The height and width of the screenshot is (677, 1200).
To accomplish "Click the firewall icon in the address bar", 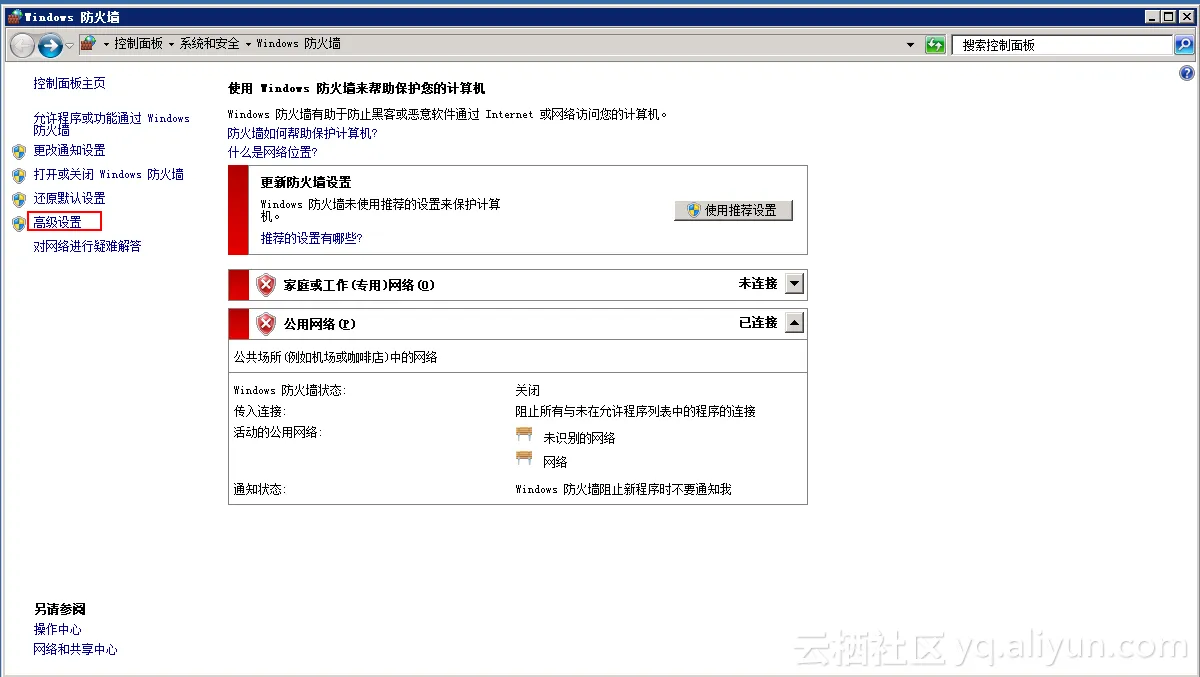I will (88, 44).
